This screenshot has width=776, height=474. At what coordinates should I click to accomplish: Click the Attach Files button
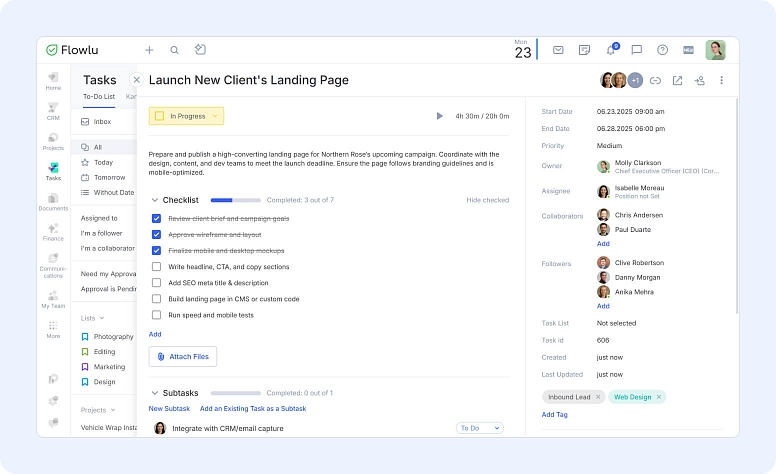(x=183, y=356)
